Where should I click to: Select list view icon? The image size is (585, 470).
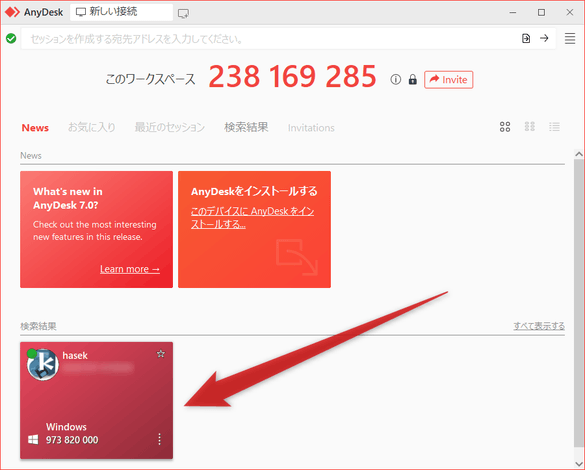tap(554, 127)
